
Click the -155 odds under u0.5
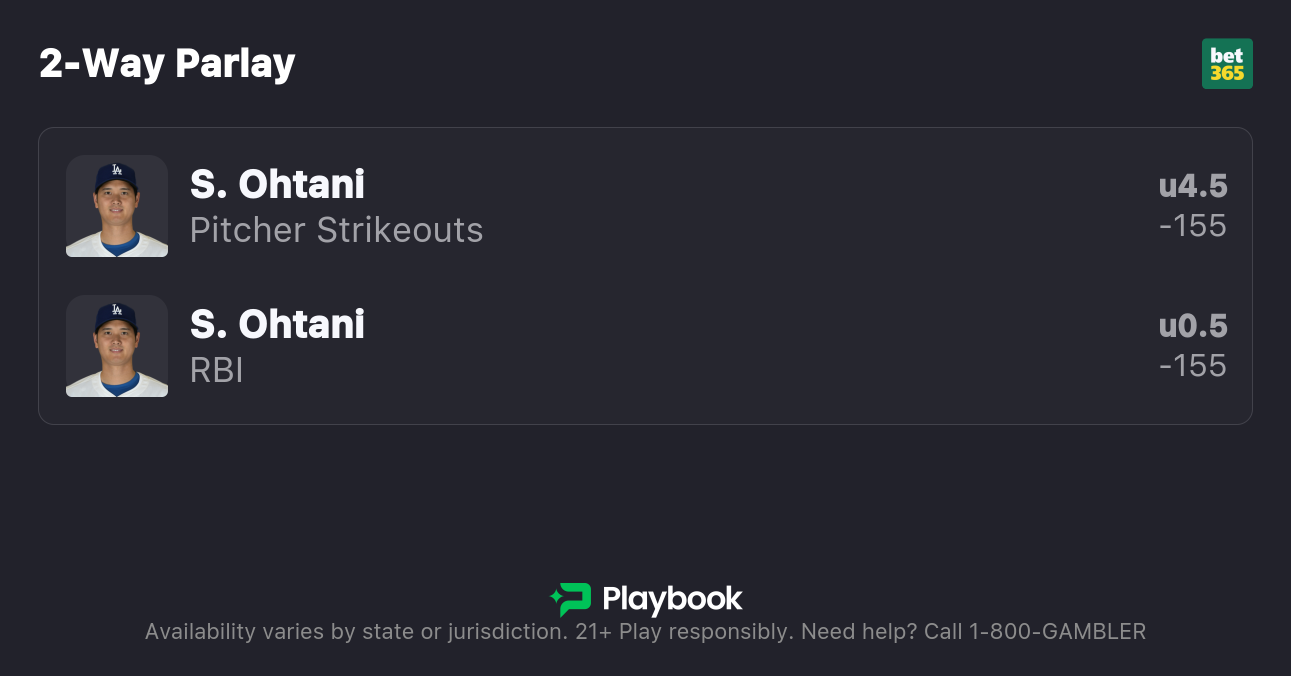click(x=1192, y=366)
